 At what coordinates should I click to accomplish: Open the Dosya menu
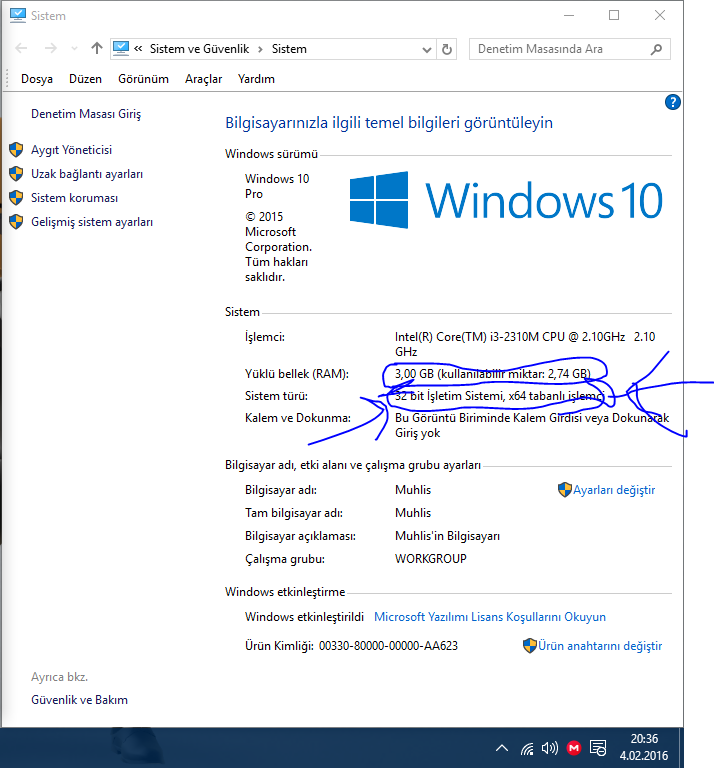tap(37, 79)
